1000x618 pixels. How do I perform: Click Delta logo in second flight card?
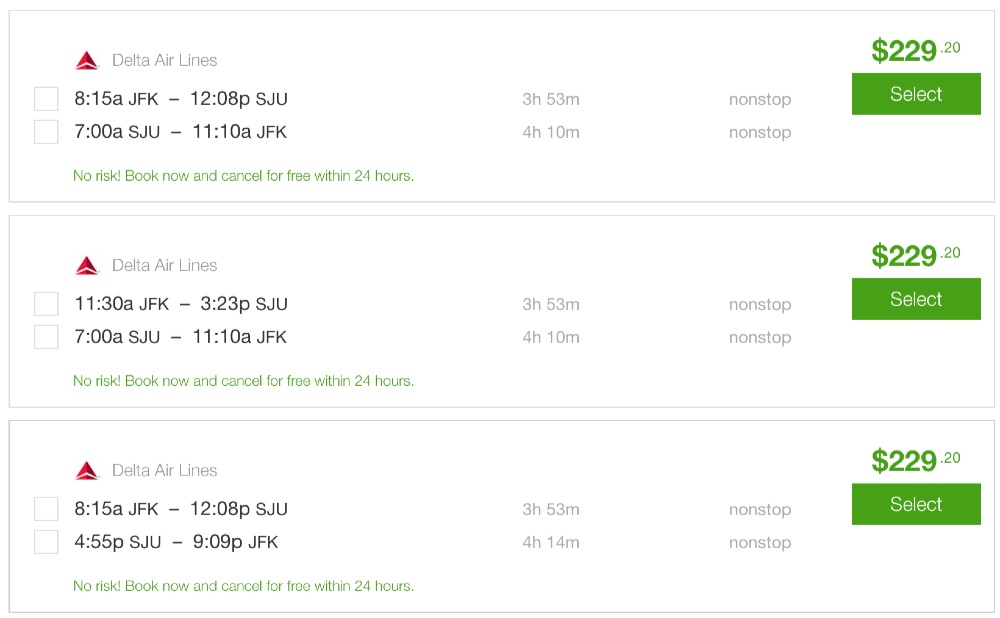(x=87, y=266)
